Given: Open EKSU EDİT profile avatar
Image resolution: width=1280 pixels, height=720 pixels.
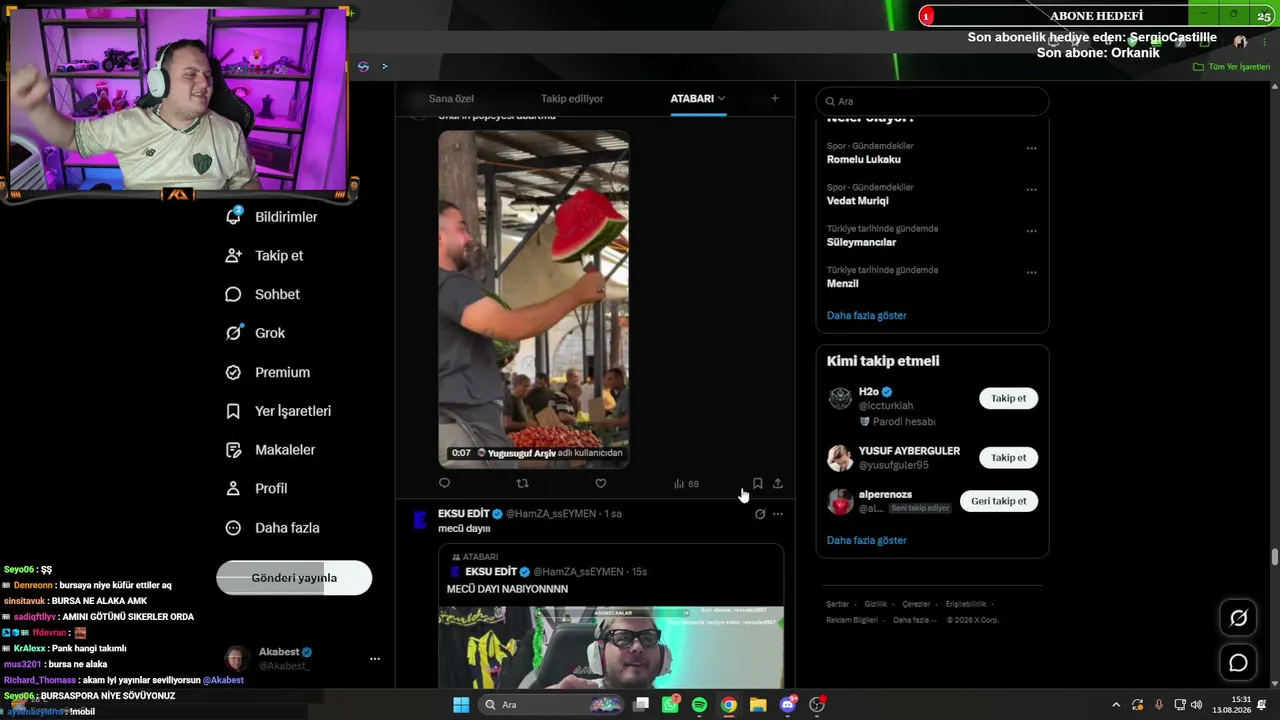Looking at the screenshot, I should [x=420, y=518].
